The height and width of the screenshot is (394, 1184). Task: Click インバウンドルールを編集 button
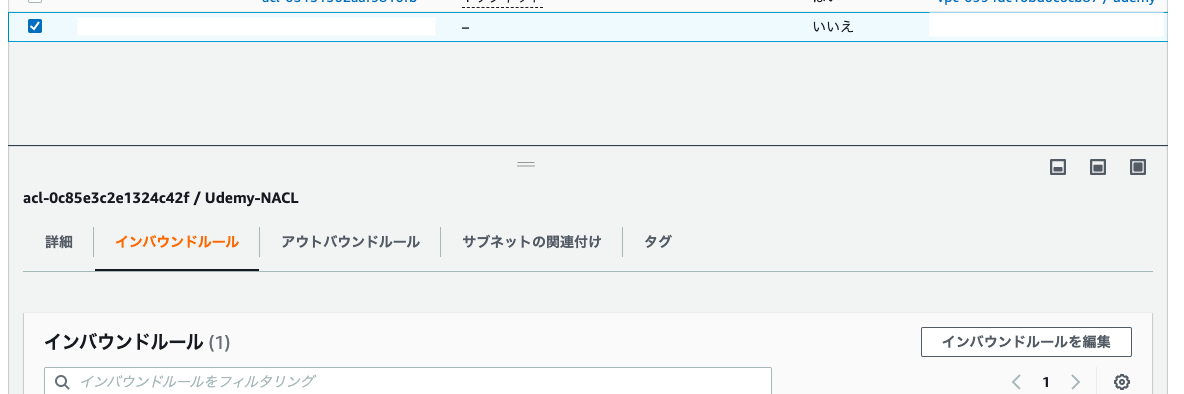pyautogui.click(x=1026, y=342)
